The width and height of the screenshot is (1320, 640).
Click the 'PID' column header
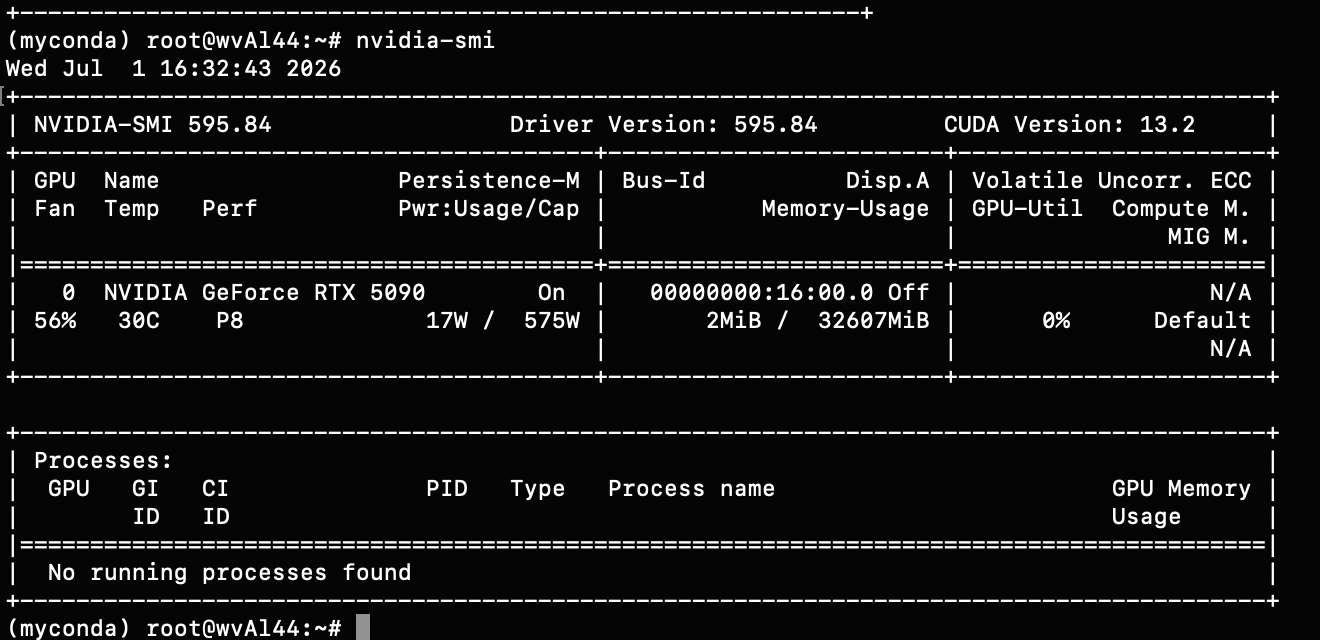pos(447,489)
